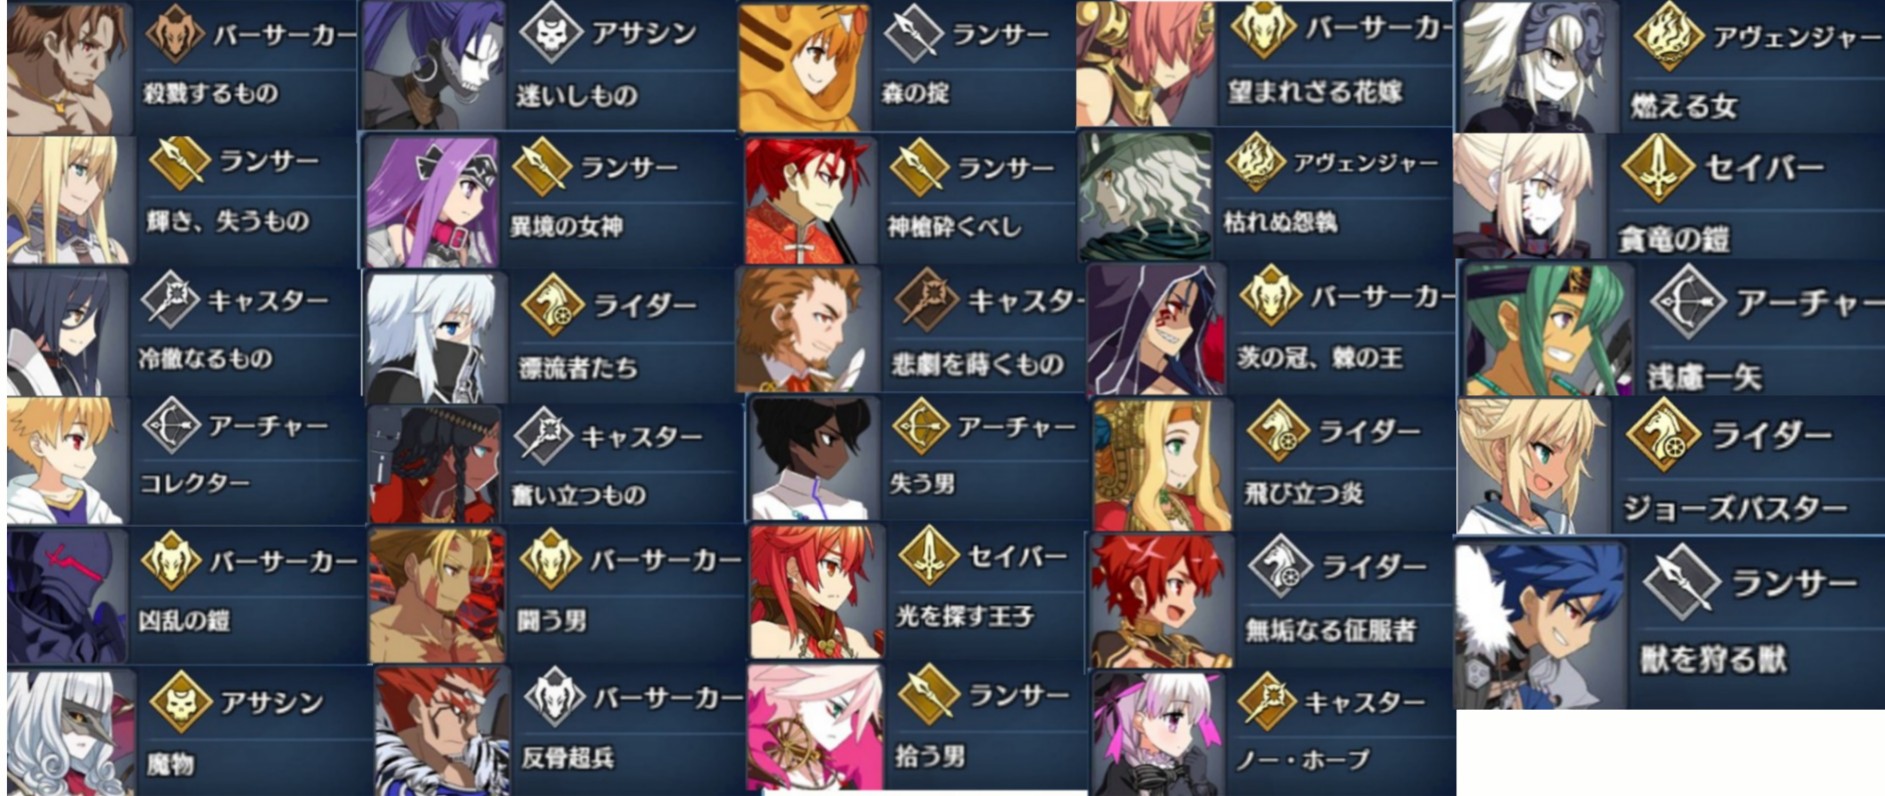Select the Rider icon beside ジョーズバスター

[x=1664, y=436]
